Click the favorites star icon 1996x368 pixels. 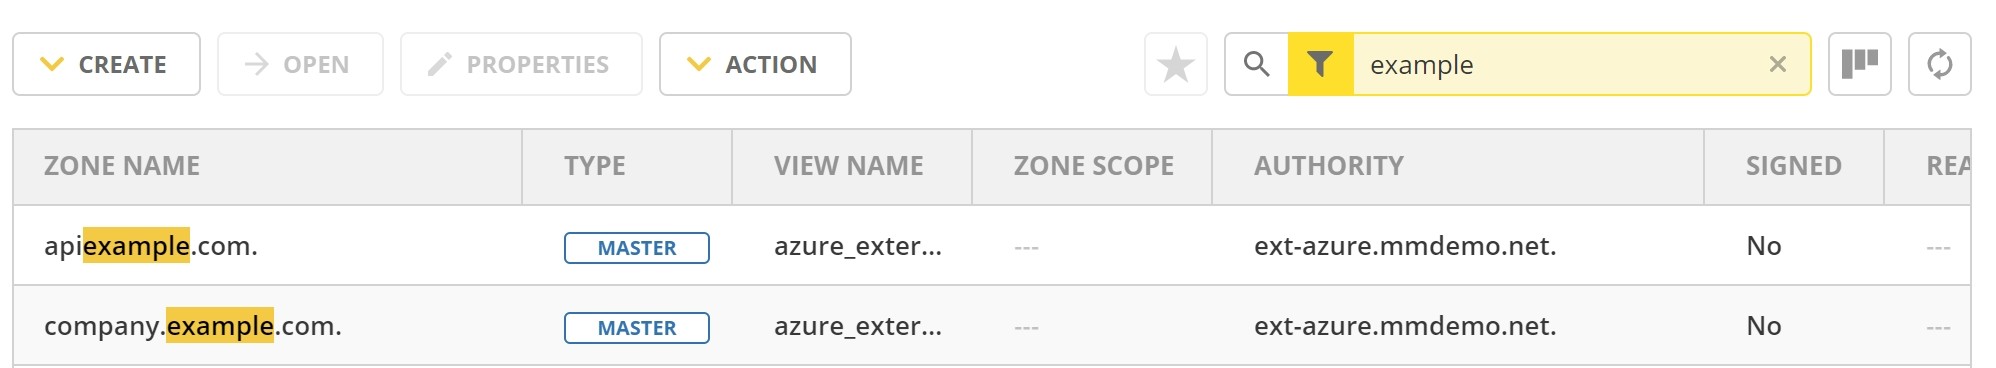click(1175, 64)
